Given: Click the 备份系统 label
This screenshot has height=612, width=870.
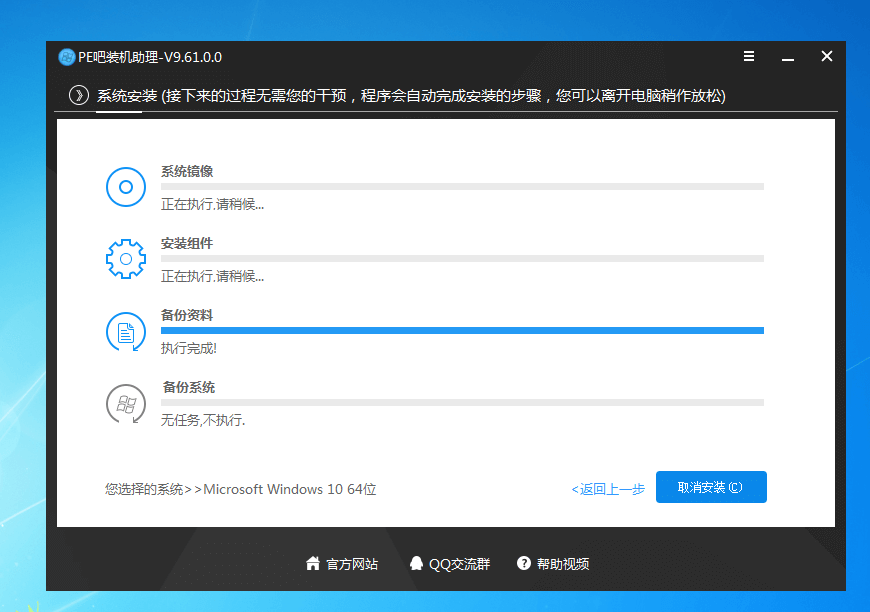Looking at the screenshot, I should tap(188, 387).
